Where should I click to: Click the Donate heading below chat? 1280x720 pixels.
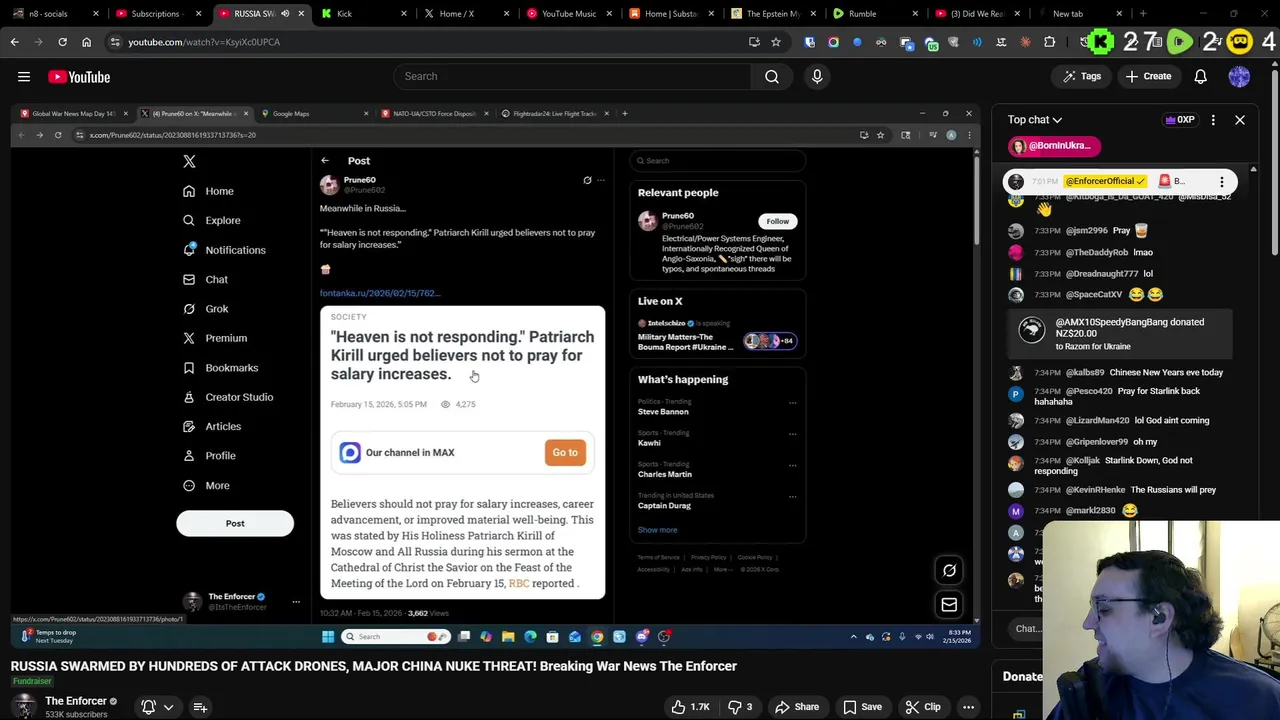tap(1023, 677)
